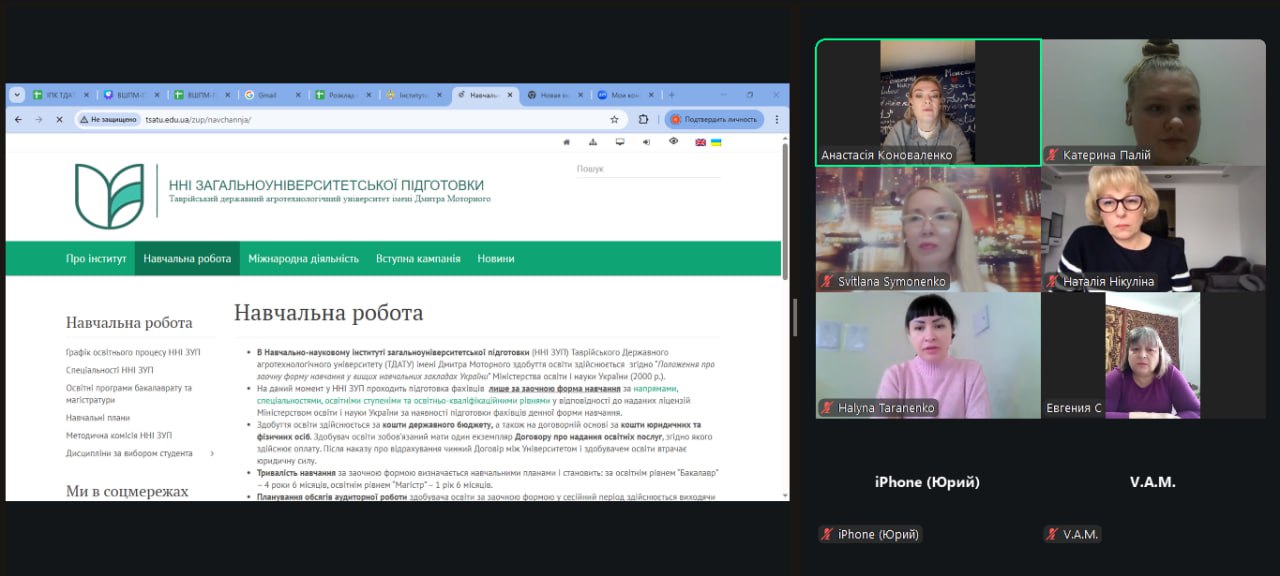
Task: Toggle the accessibility eye icon
Action: [x=673, y=142]
